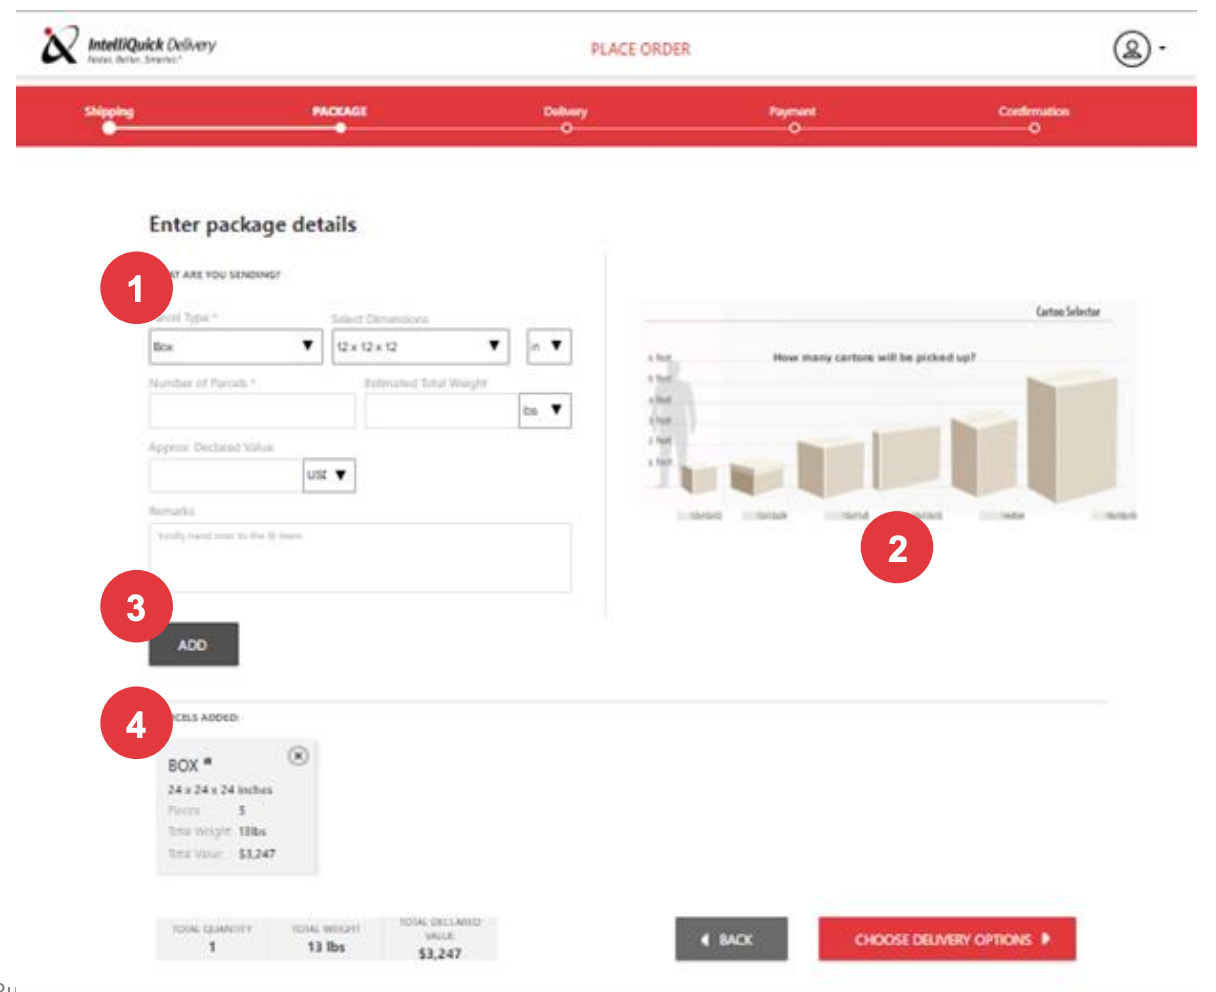Screen dimensions: 1216x992
Task: Open the Parcel Type Box dropdown
Action: (x=236, y=347)
